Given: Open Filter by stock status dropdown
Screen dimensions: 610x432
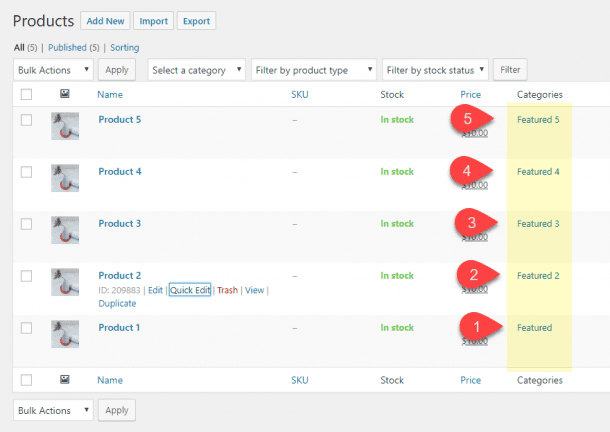Looking at the screenshot, I should pyautogui.click(x=436, y=70).
